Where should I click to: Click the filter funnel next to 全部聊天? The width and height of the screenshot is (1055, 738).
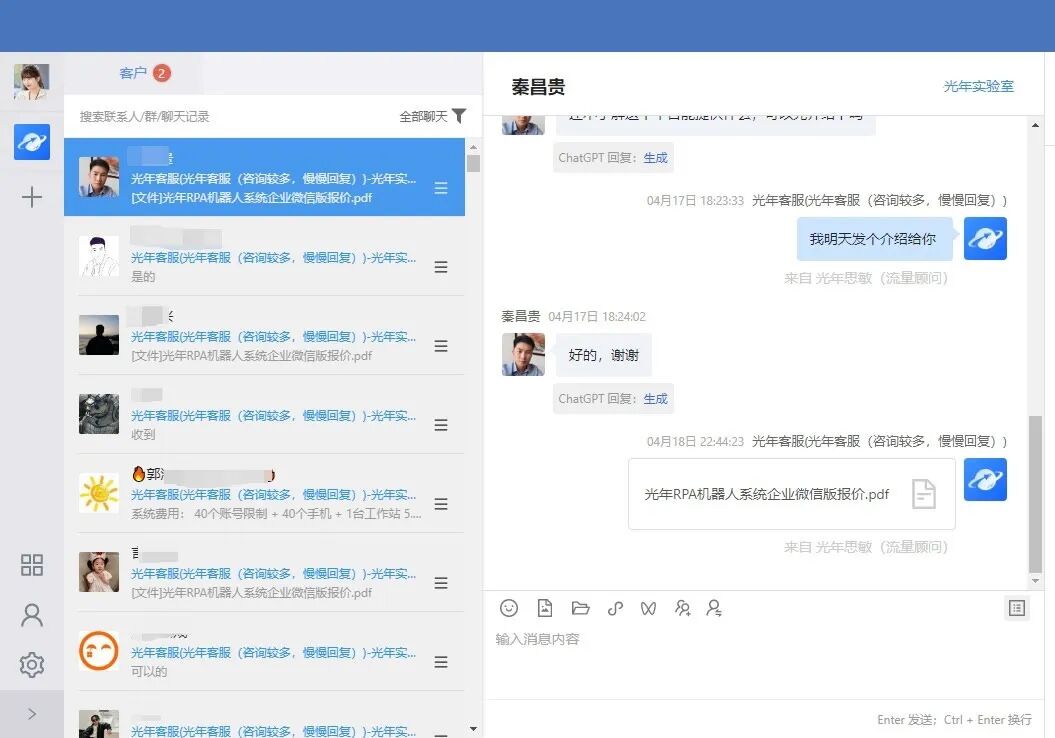(459, 116)
